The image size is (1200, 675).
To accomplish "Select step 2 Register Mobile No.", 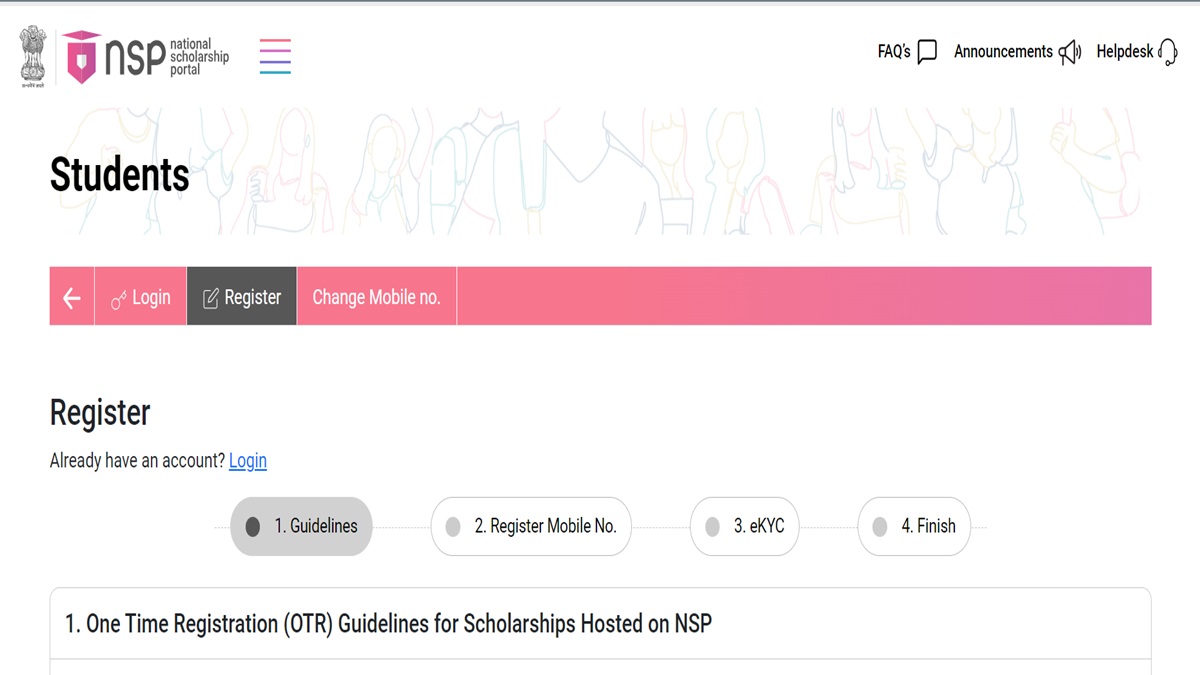I will coord(530,526).
